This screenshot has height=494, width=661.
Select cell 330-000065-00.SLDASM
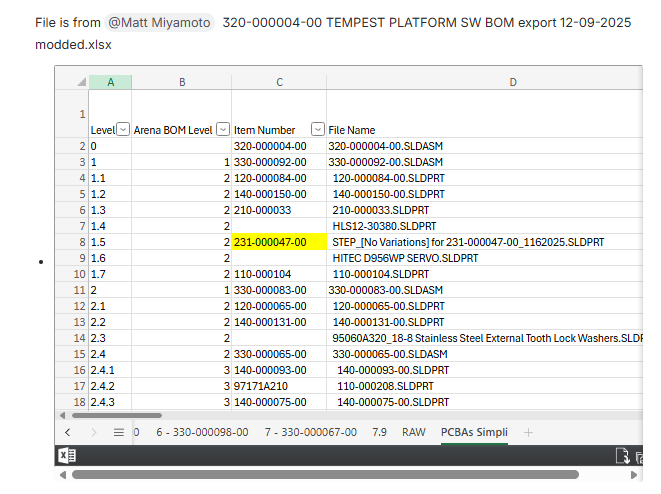coord(485,354)
